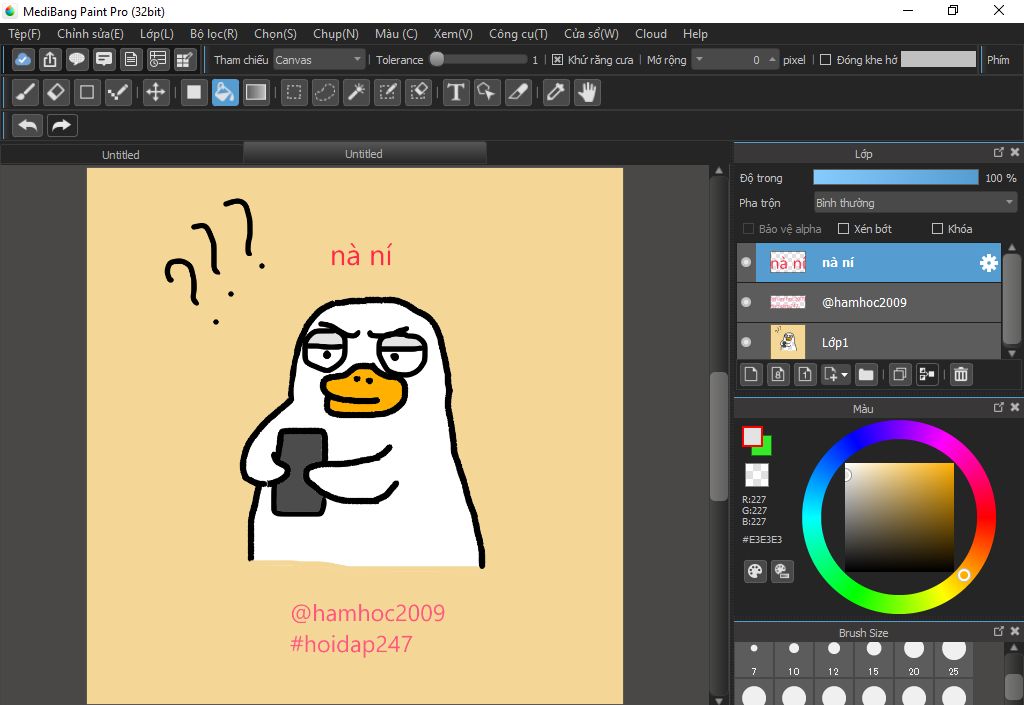
Task: Select the Select Pen tool
Action: pyautogui.click(x=387, y=92)
